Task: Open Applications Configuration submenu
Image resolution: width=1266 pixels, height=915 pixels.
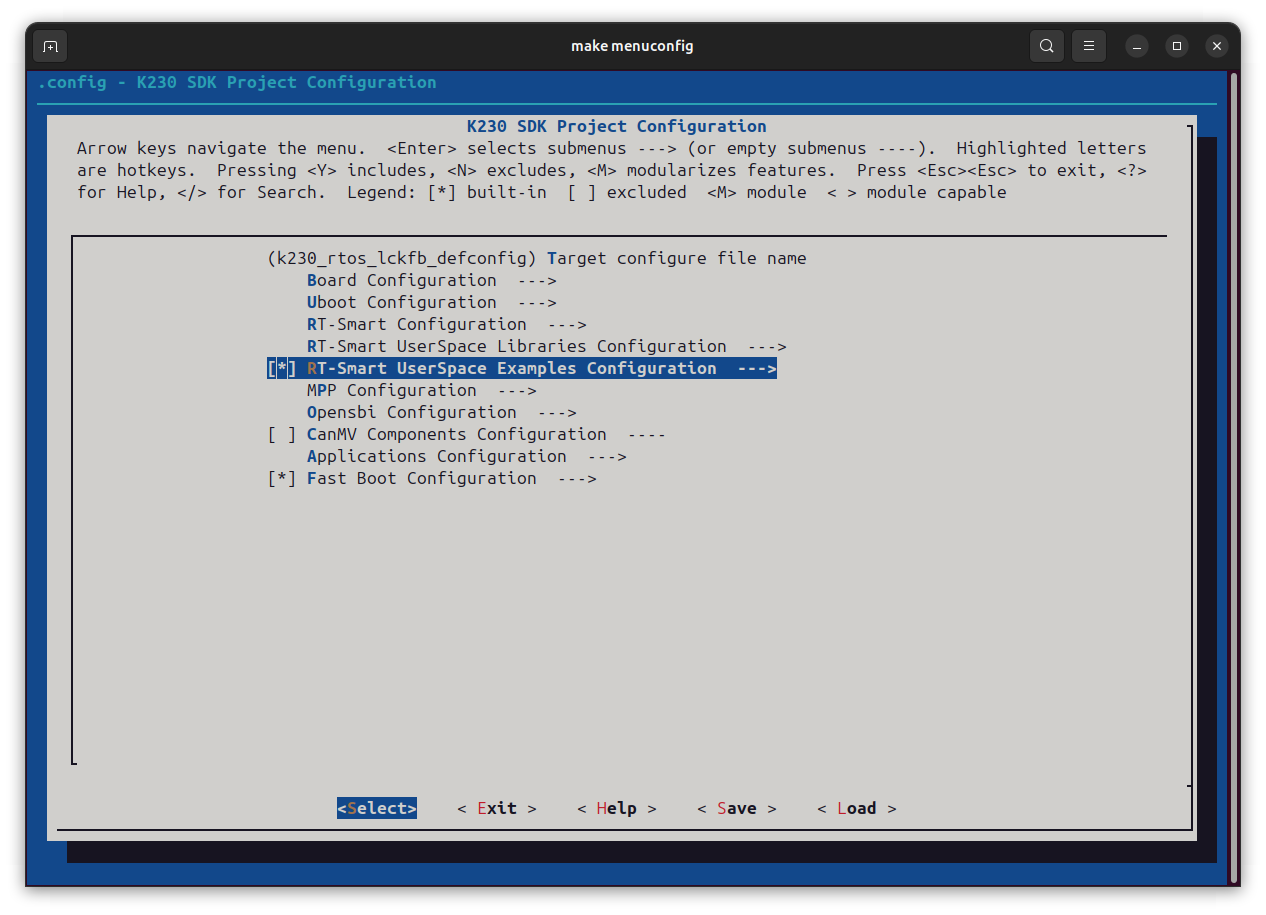Action: point(466,456)
